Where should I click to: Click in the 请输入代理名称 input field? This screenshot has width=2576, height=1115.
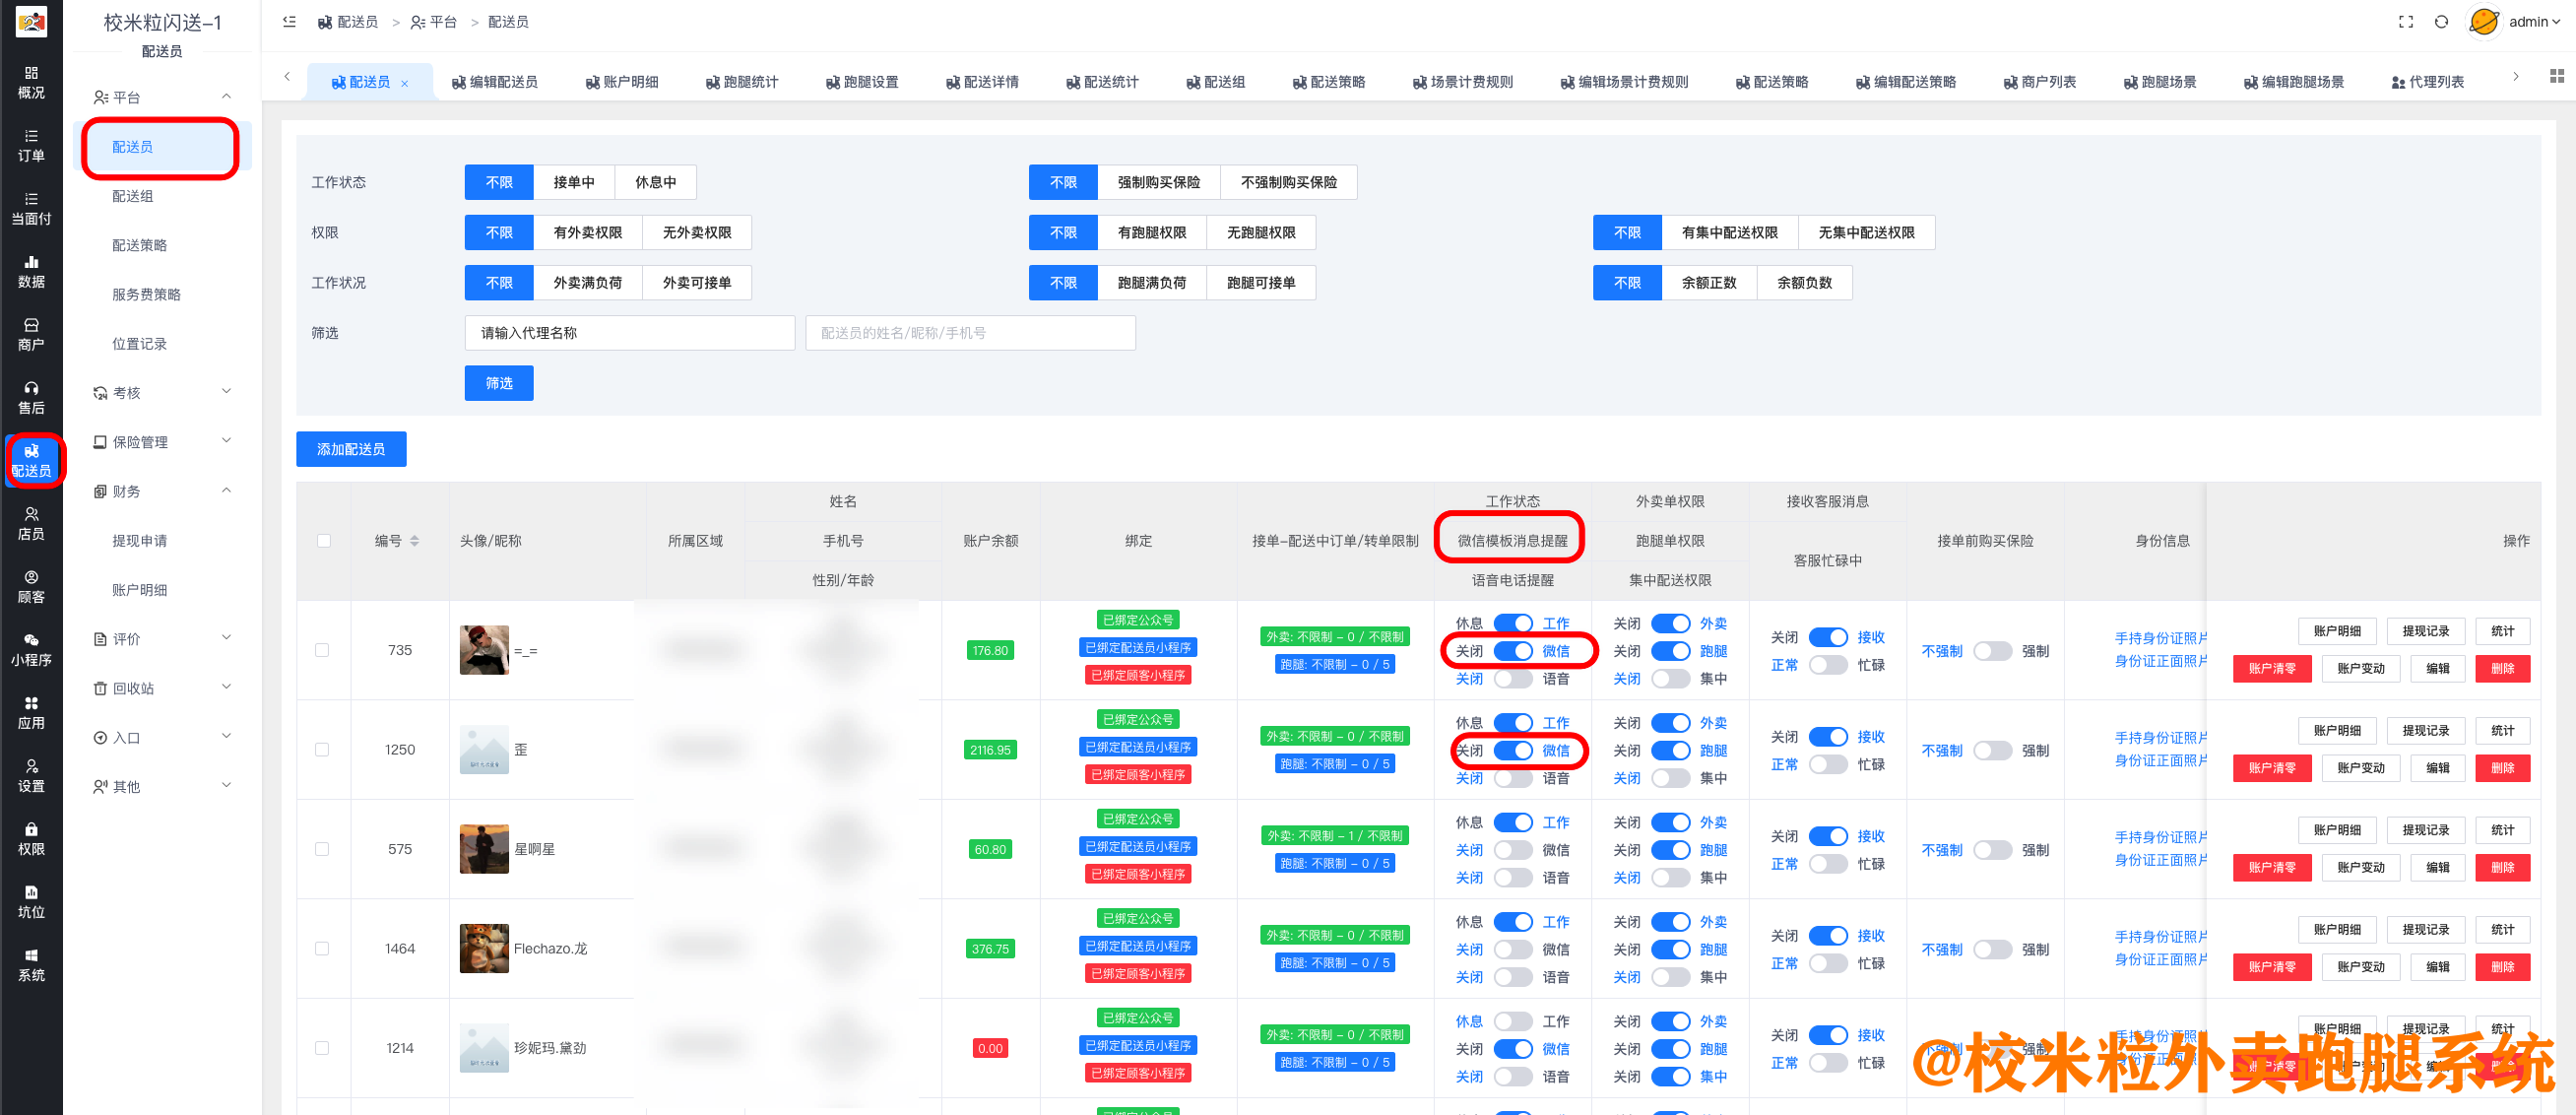629,332
